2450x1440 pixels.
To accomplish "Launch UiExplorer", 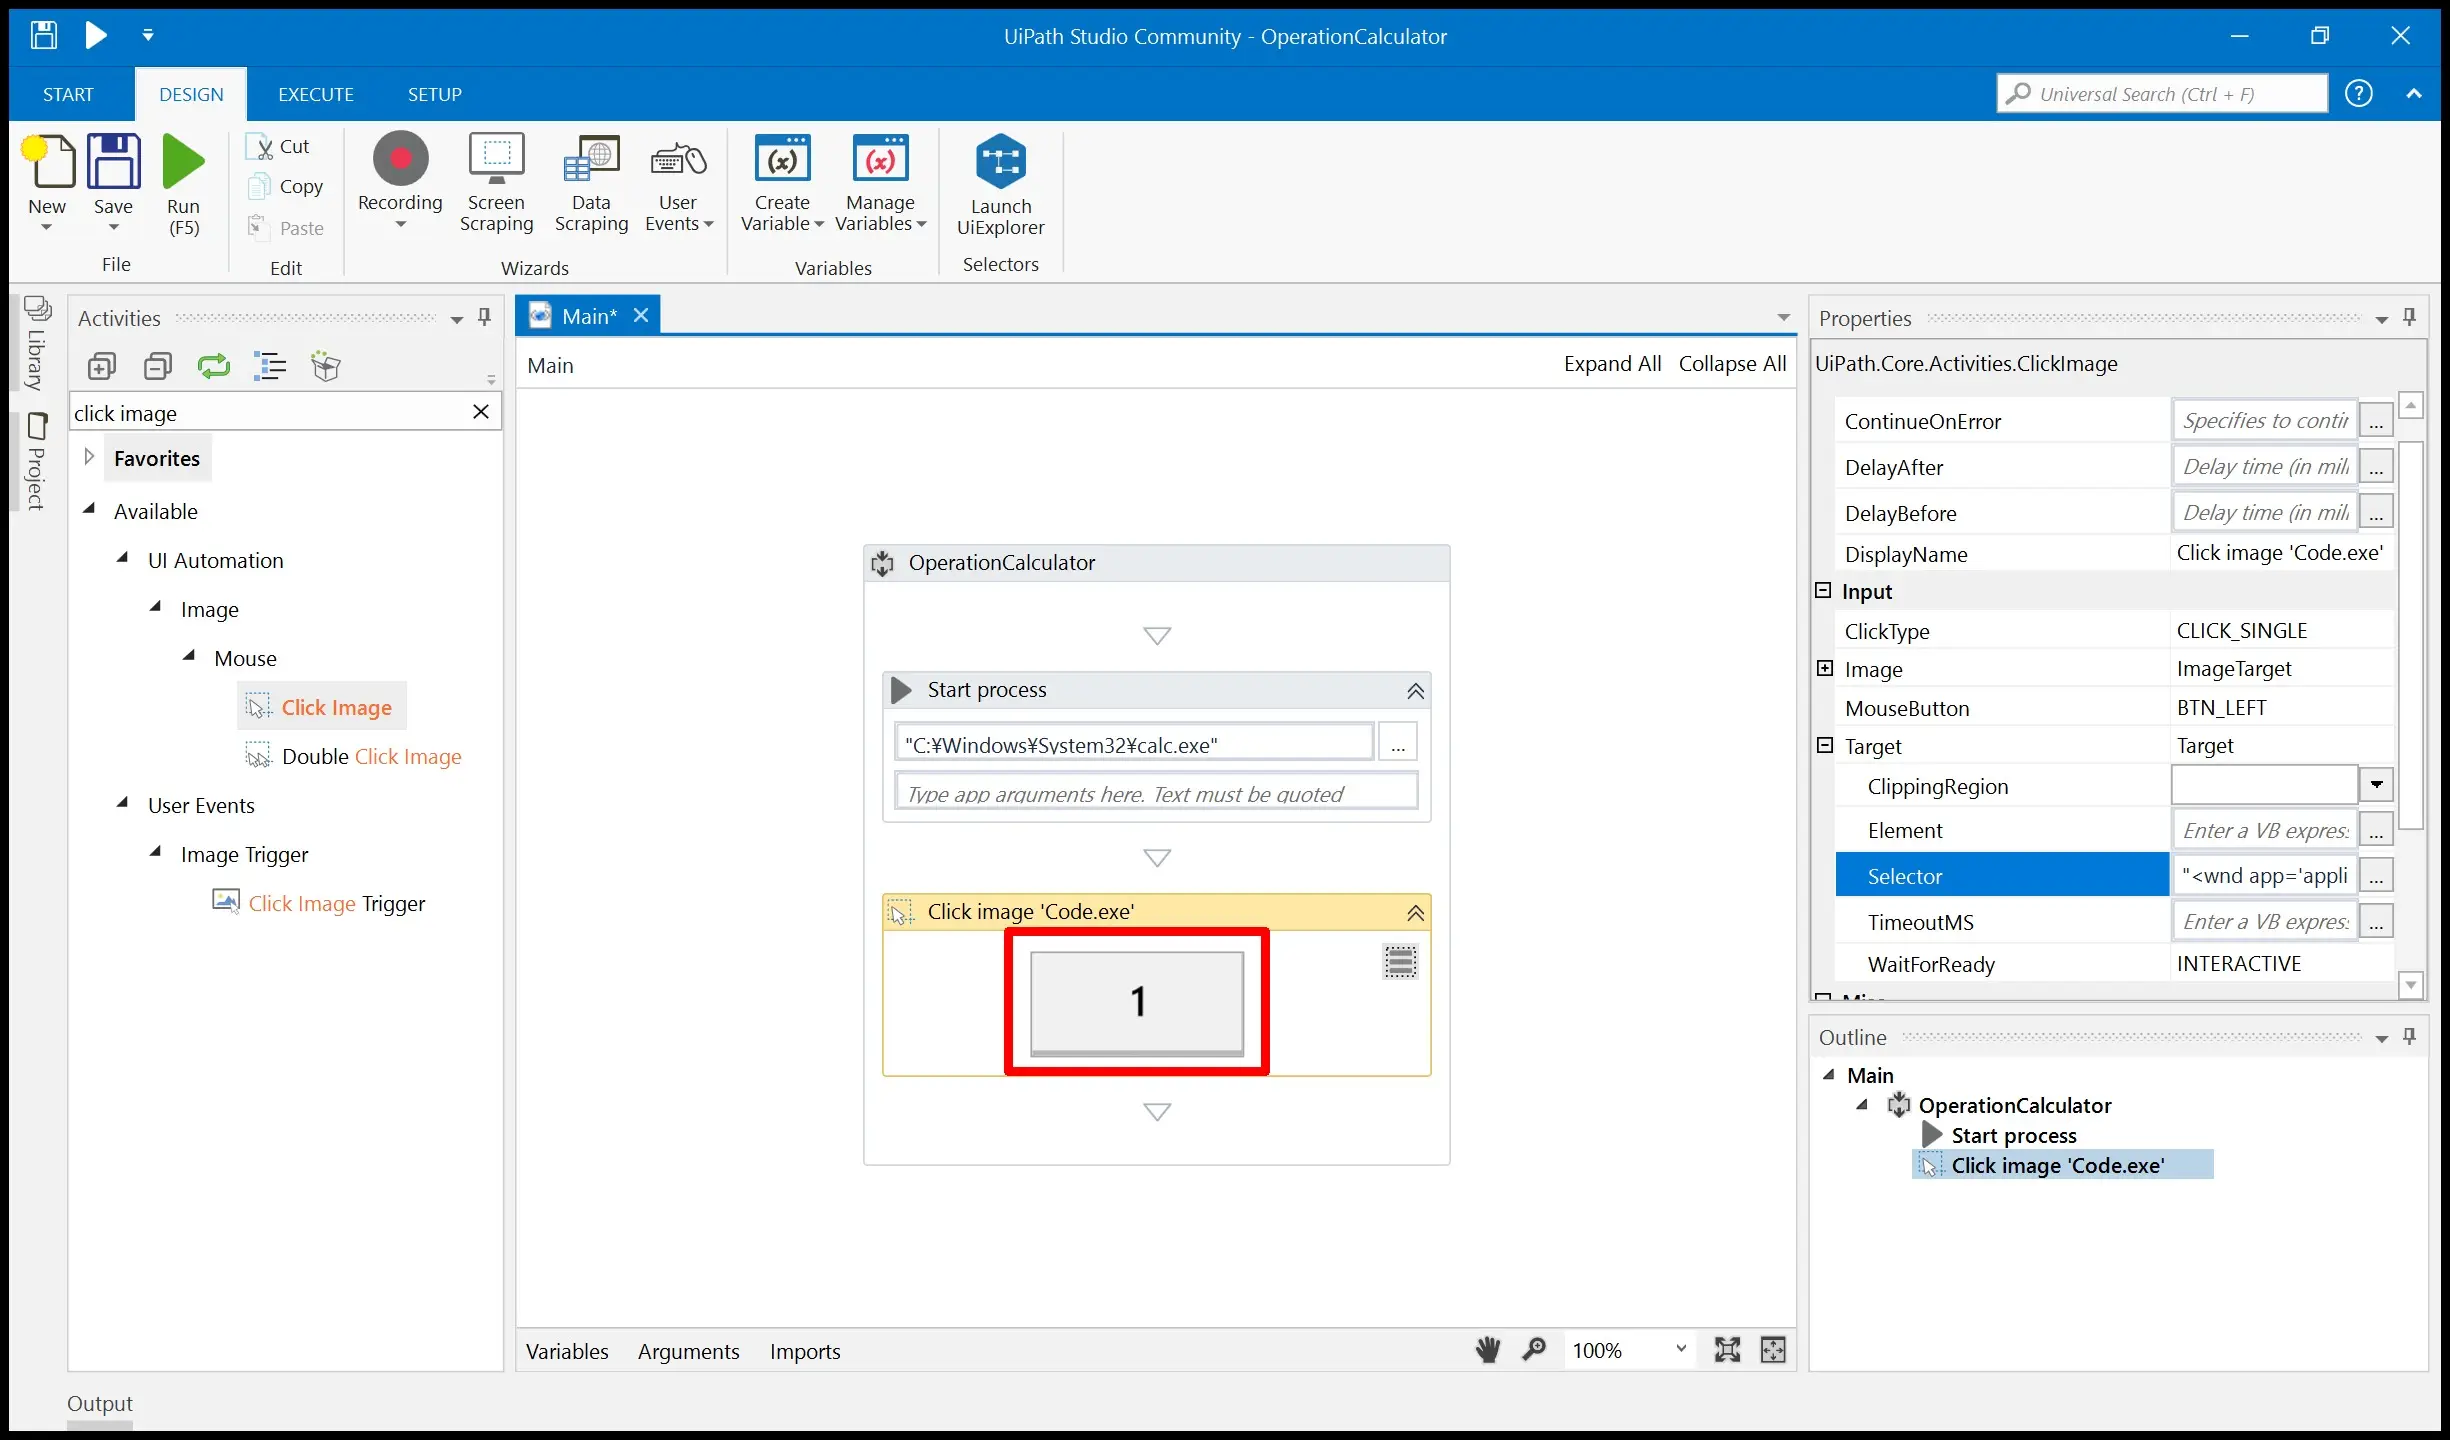I will (1000, 186).
